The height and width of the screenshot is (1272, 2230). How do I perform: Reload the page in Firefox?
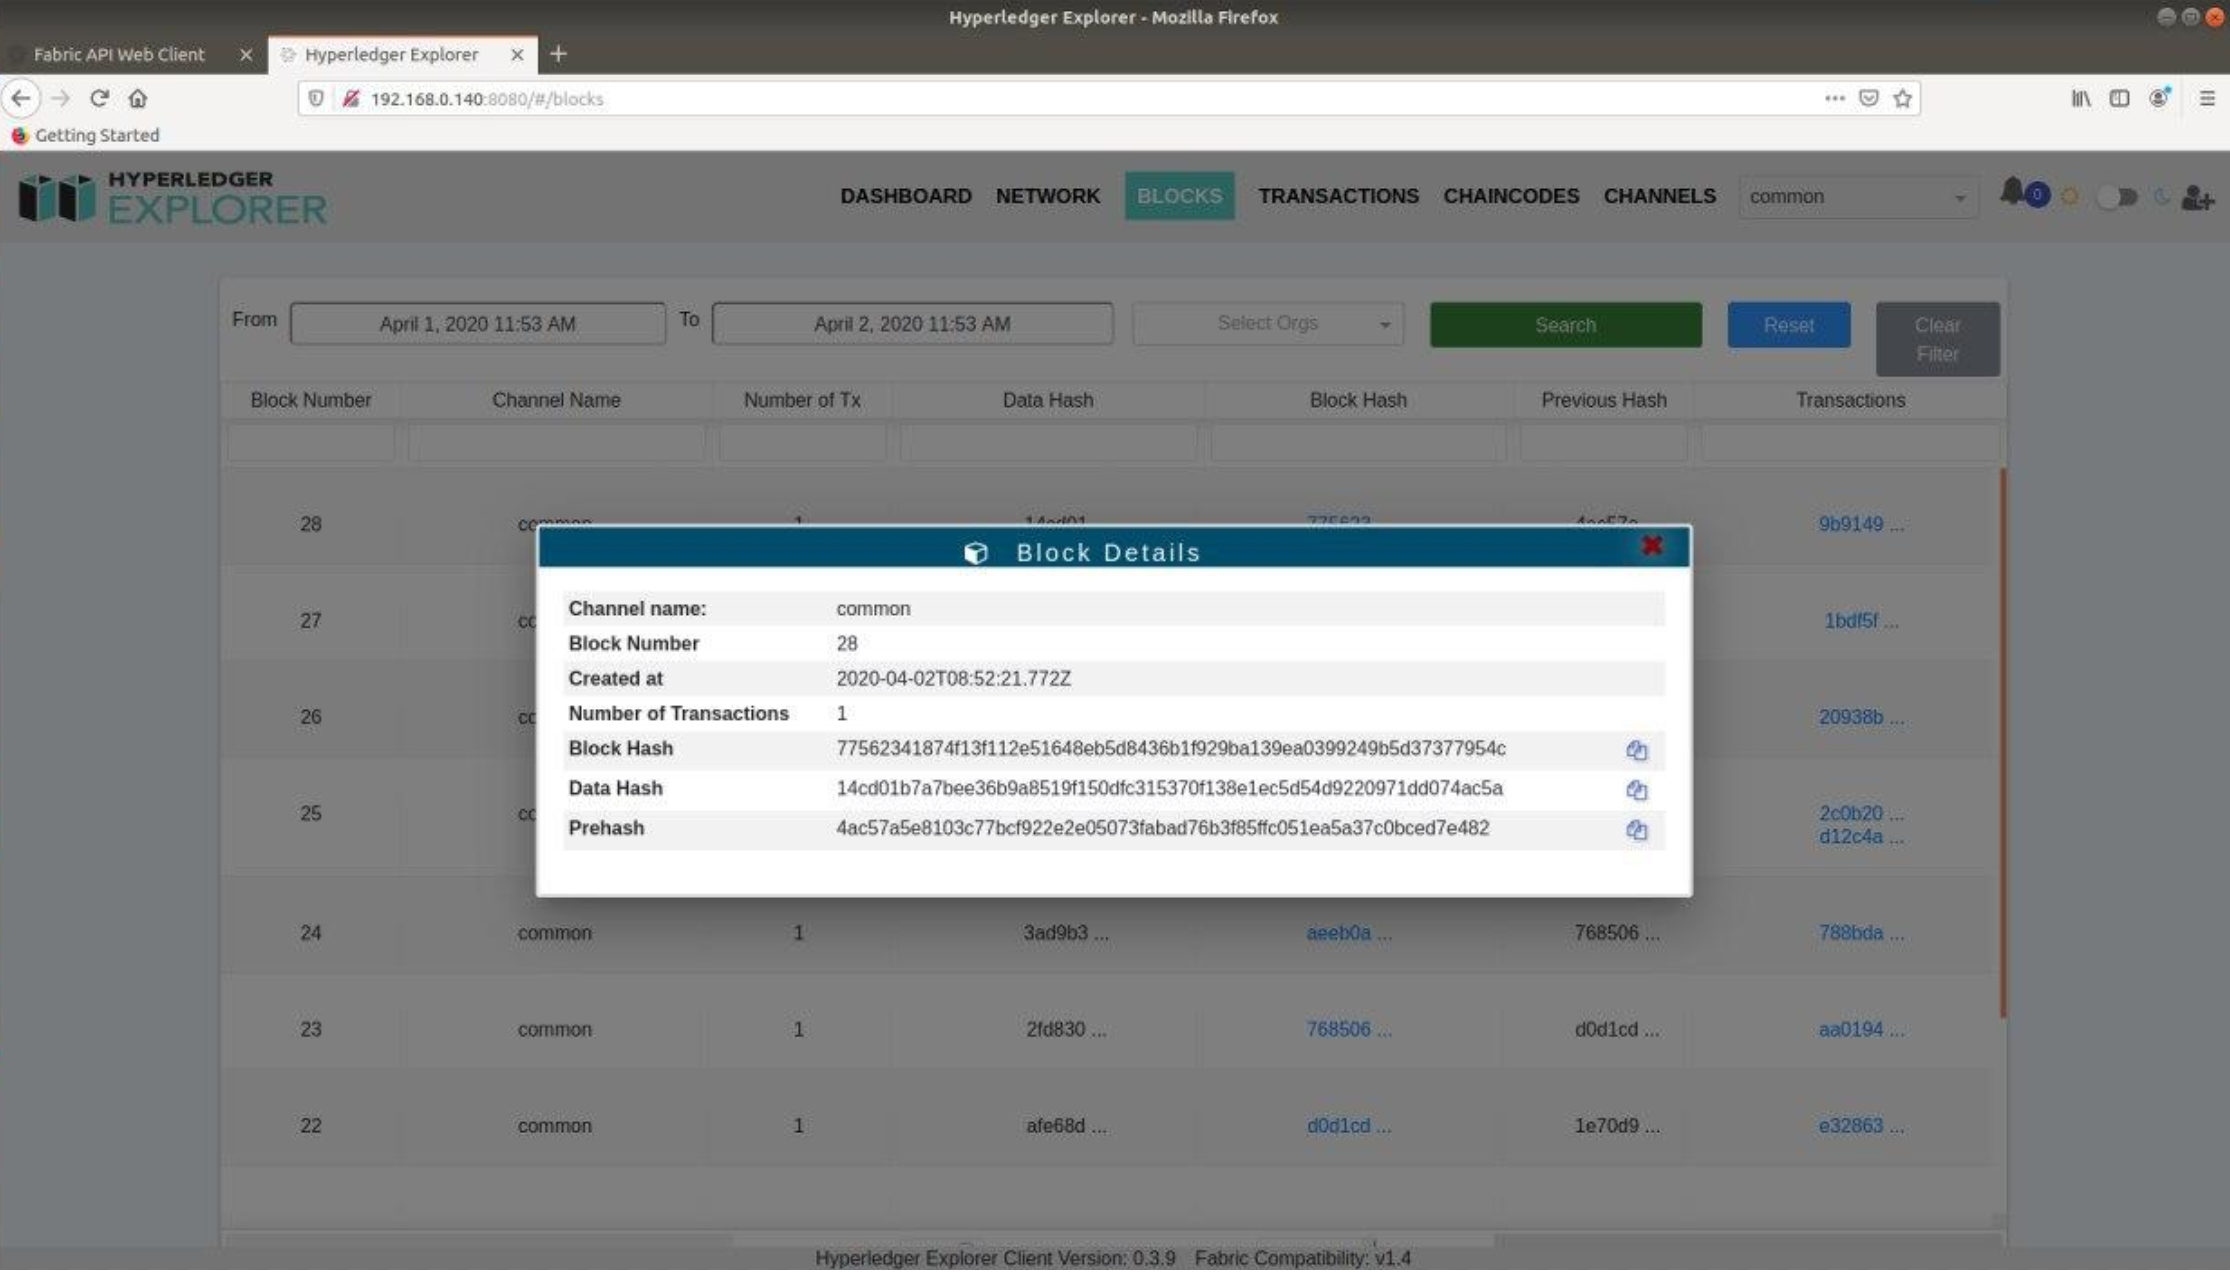tap(99, 98)
